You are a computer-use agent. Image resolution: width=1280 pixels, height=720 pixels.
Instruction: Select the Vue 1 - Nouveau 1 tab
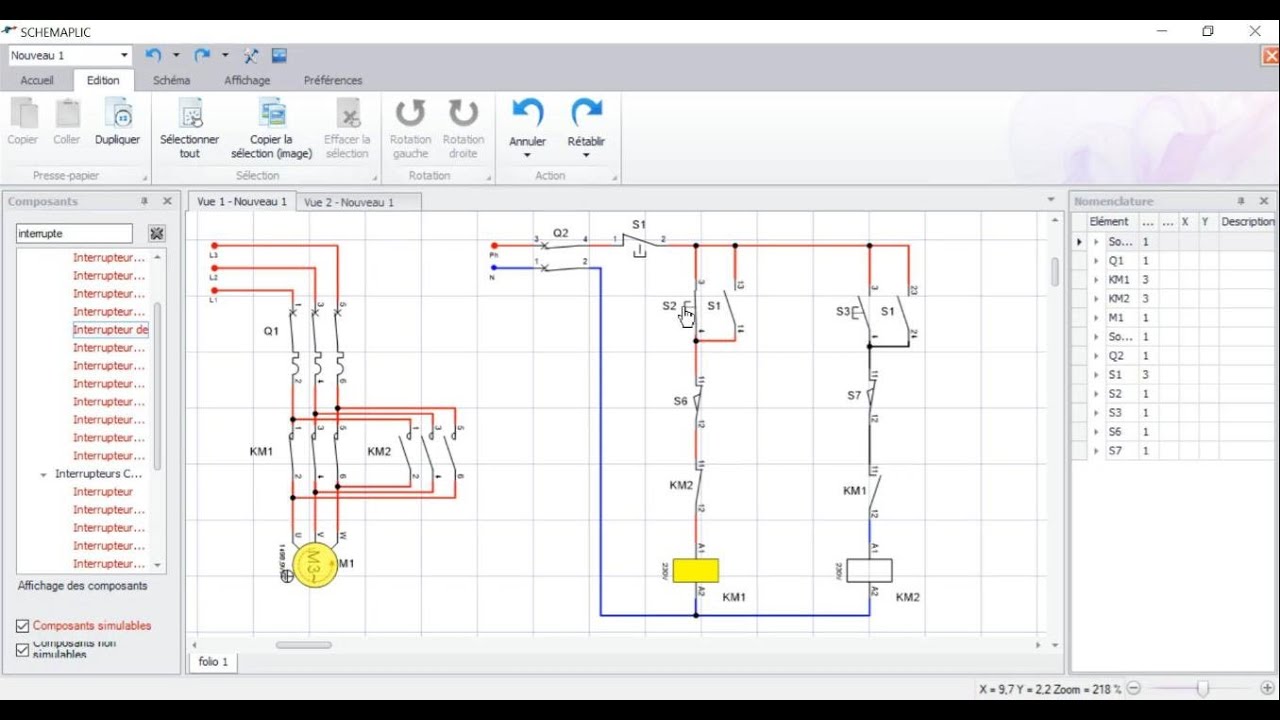click(x=242, y=201)
